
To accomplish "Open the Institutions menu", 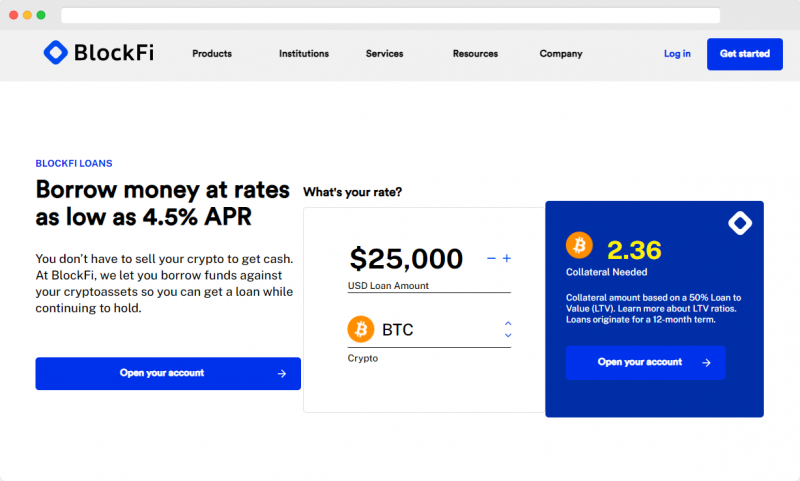I will point(304,54).
